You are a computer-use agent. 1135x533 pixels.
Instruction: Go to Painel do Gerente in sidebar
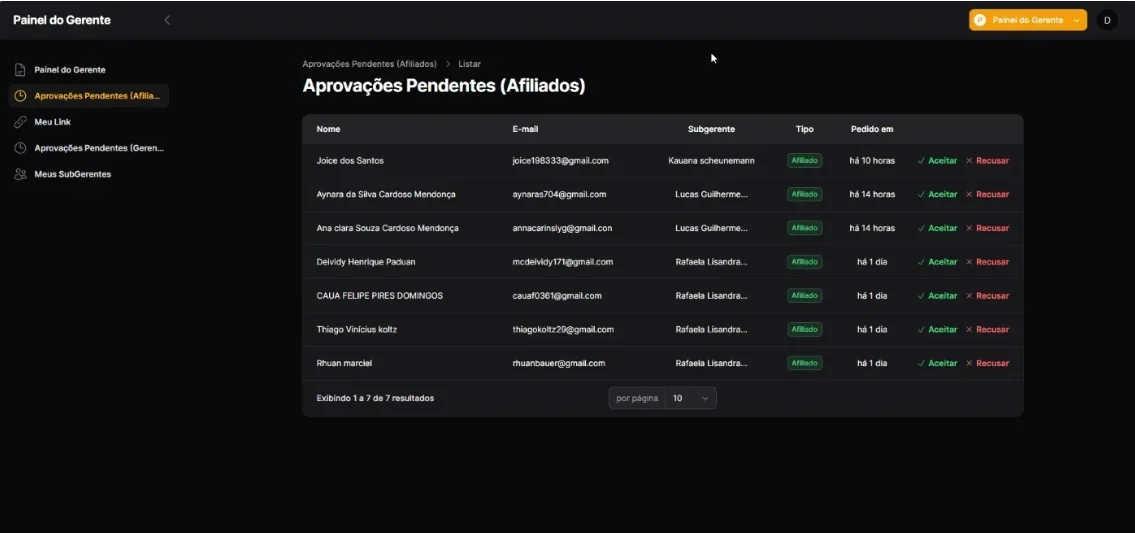pyautogui.click(x=88, y=70)
